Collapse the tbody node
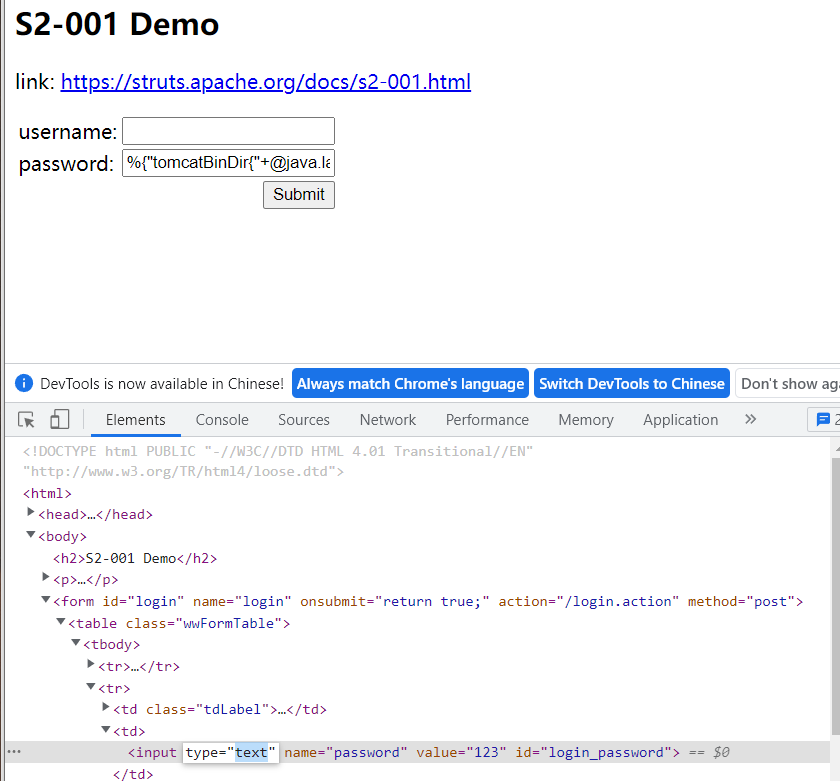 click(76, 642)
